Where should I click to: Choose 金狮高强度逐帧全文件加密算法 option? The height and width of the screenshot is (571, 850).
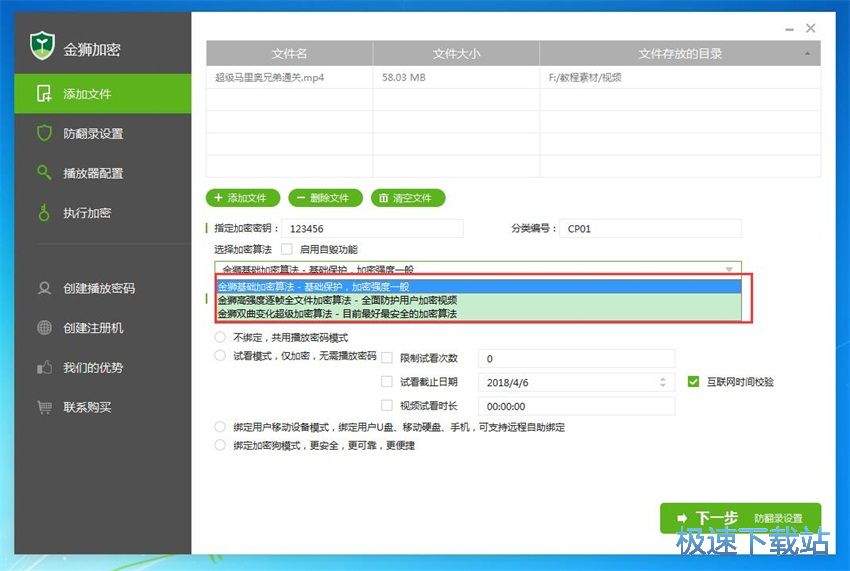479,300
